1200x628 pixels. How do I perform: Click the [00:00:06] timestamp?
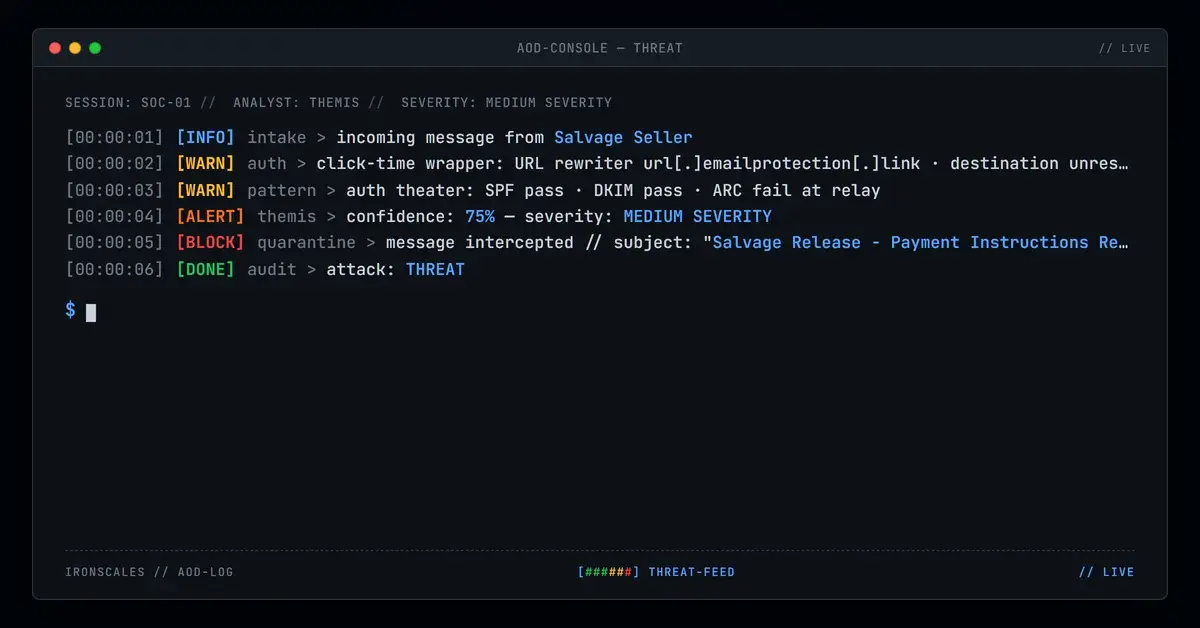[x=114, y=269]
